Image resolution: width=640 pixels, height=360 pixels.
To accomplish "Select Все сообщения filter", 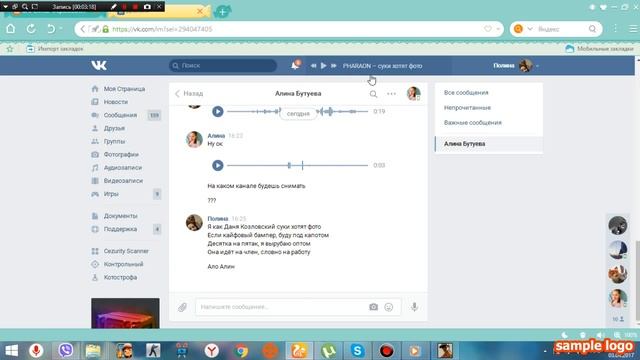I will [466, 93].
